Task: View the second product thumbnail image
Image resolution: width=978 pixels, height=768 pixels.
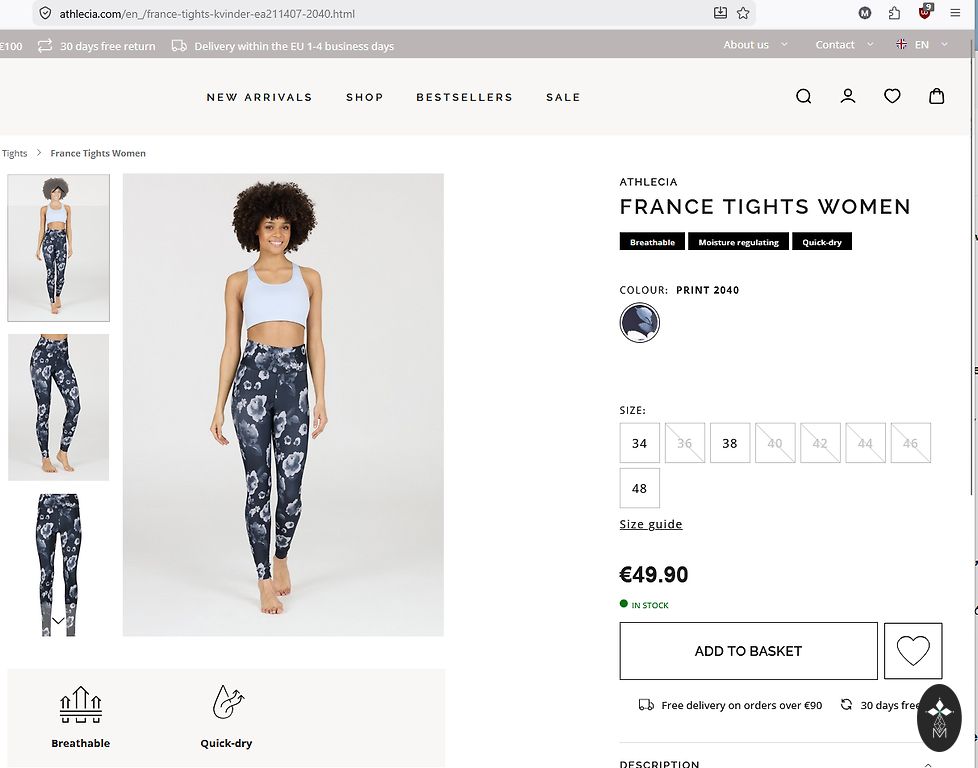Action: tap(58, 407)
